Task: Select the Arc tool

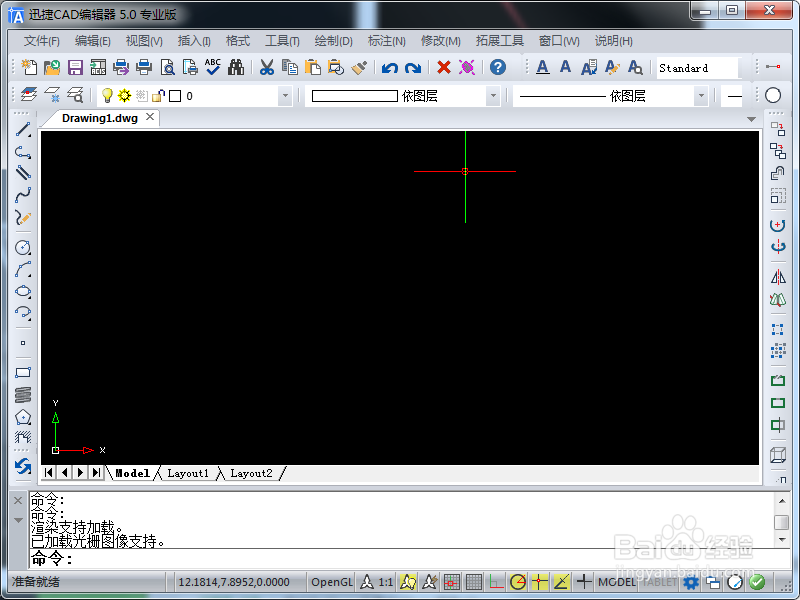Action: (23, 269)
